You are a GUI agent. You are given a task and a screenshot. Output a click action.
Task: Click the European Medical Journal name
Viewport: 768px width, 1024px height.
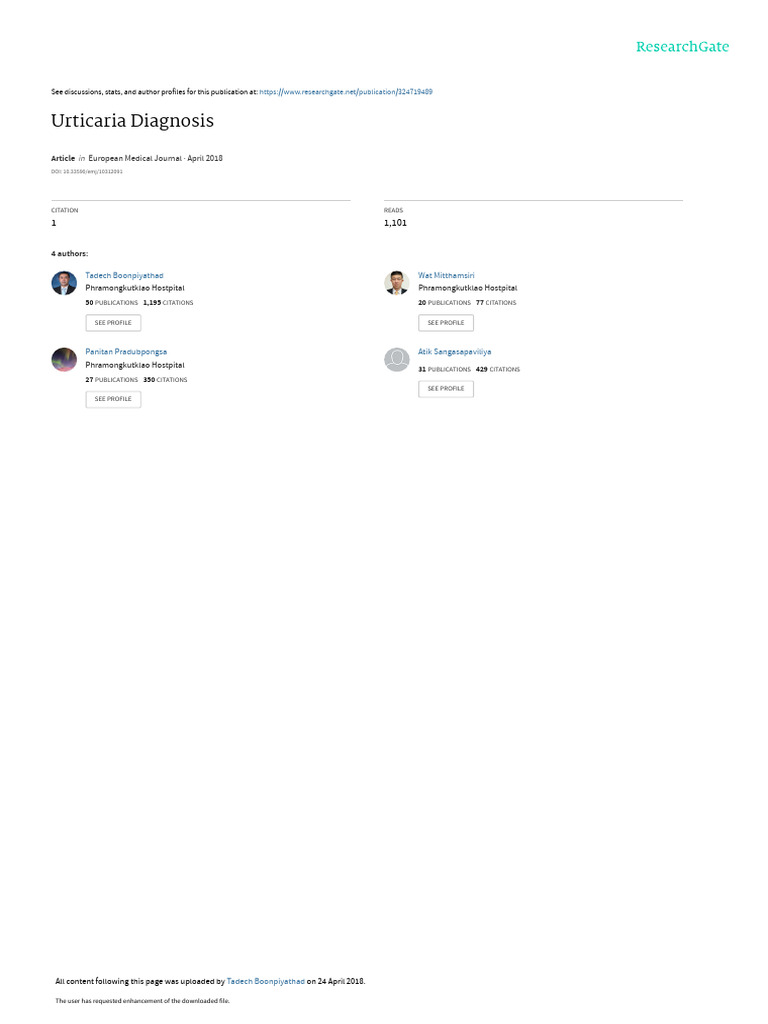pos(135,158)
